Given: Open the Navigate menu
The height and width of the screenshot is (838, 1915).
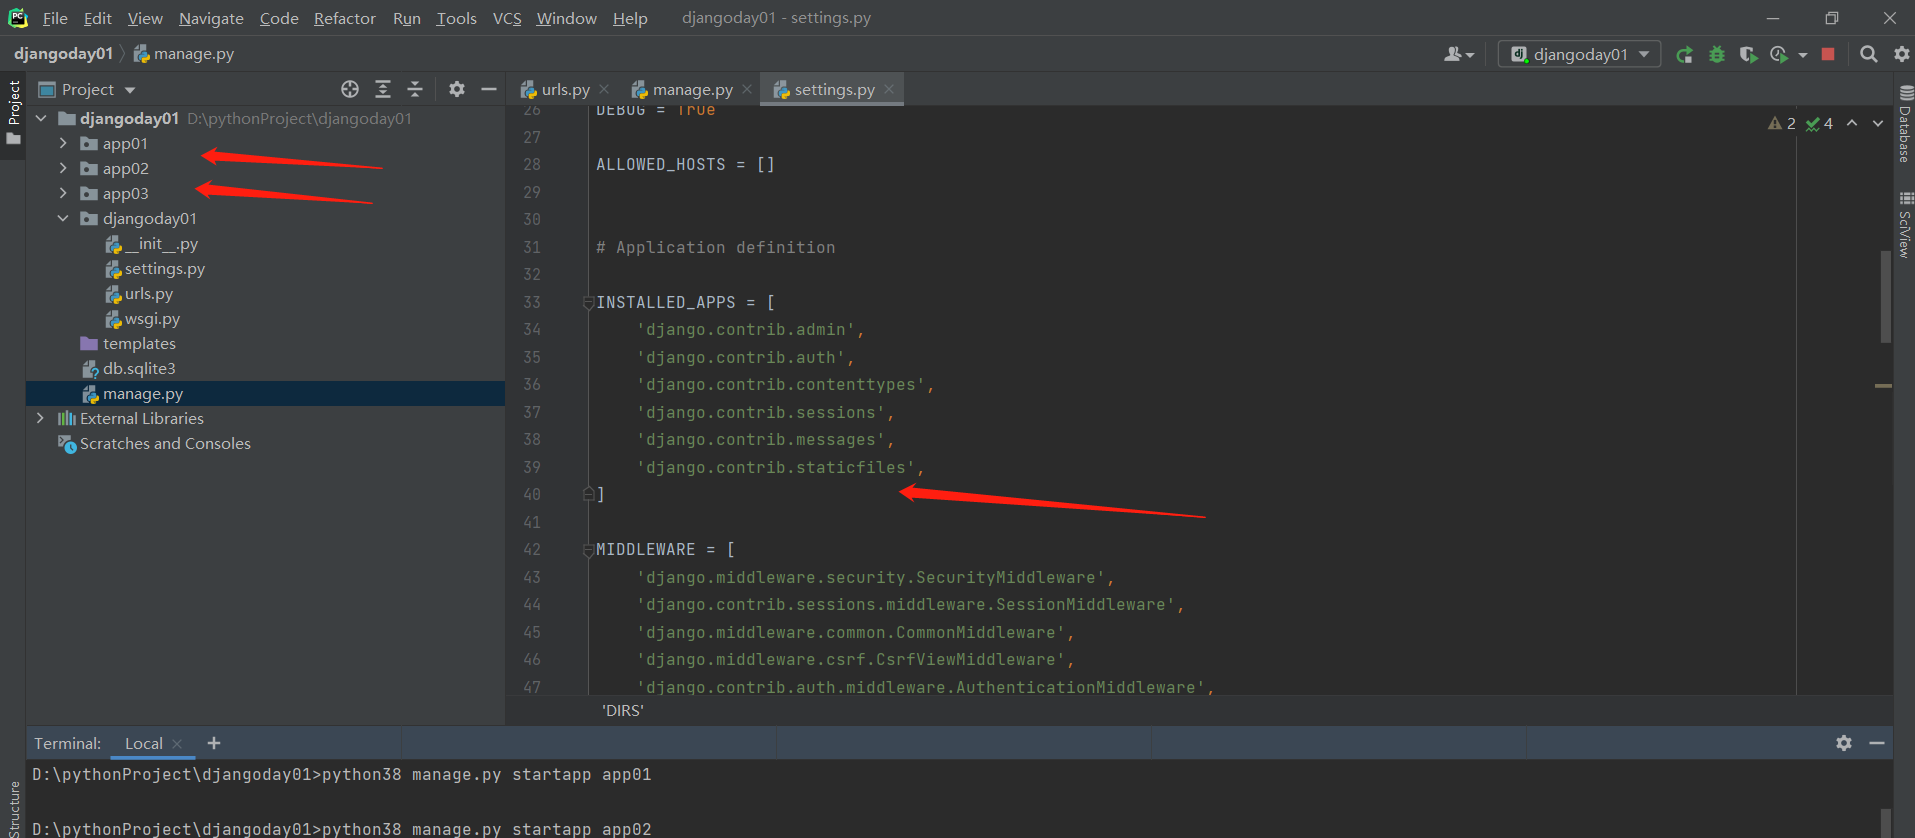Looking at the screenshot, I should [x=211, y=18].
